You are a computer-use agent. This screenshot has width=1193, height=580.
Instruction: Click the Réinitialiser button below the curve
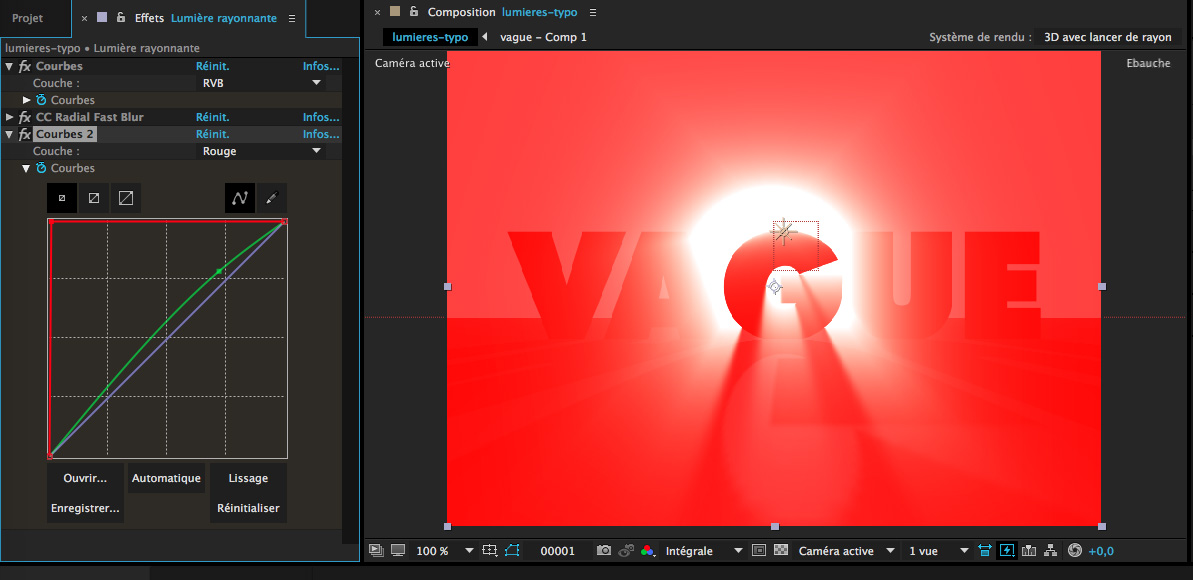[248, 508]
